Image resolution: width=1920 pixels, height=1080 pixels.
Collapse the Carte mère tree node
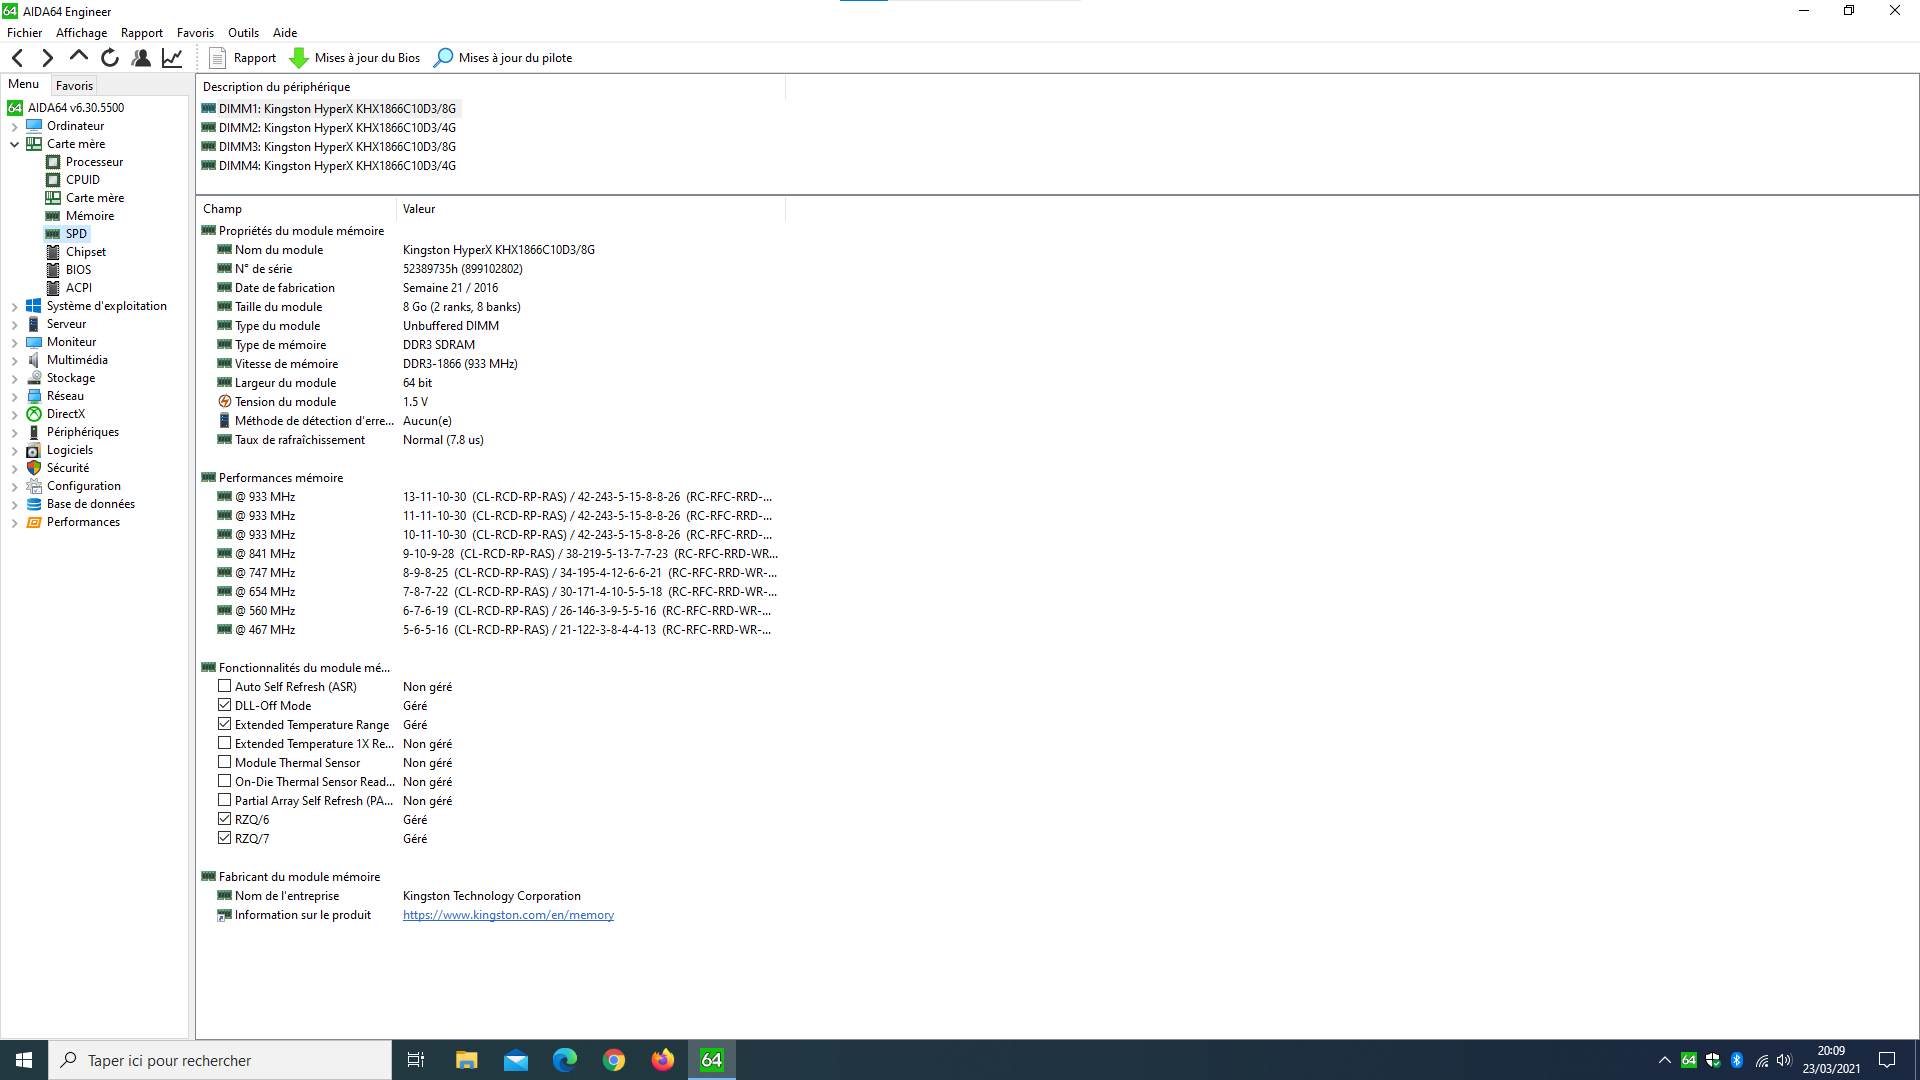pos(14,144)
